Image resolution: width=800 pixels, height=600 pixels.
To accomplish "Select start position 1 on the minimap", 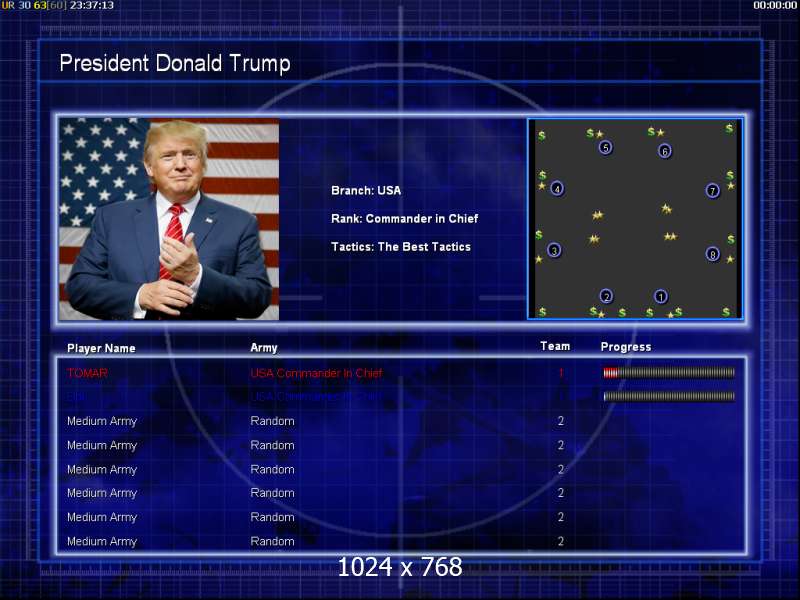I will coord(661,296).
